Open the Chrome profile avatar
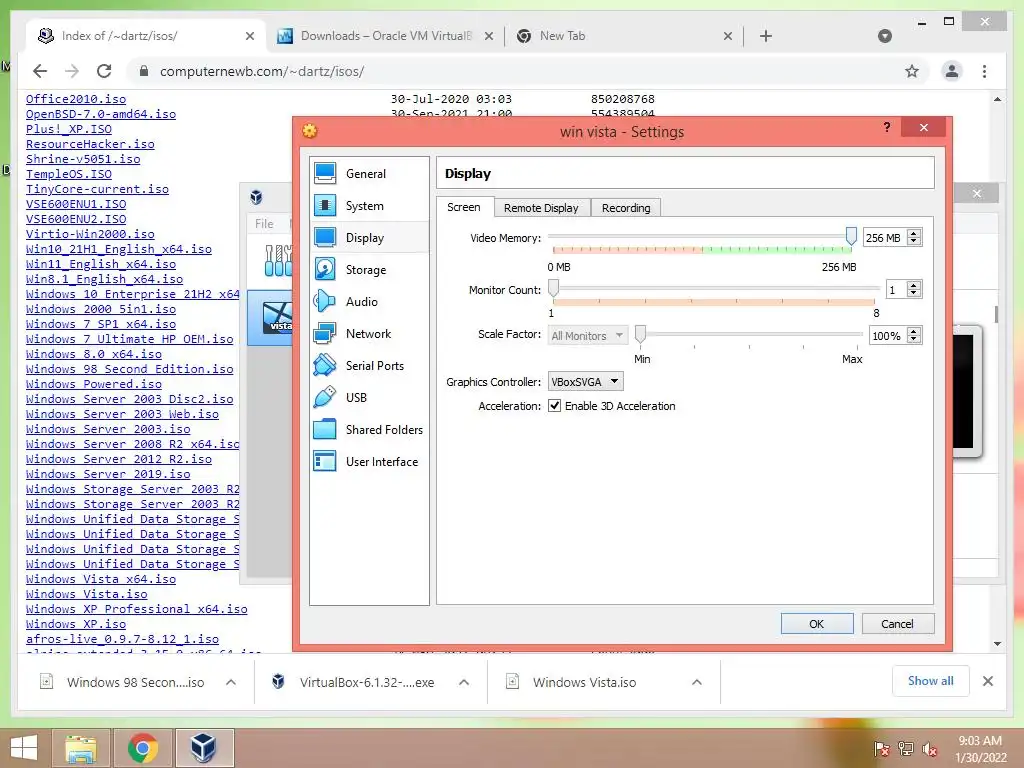This screenshot has height=768, width=1024. pos(952,71)
